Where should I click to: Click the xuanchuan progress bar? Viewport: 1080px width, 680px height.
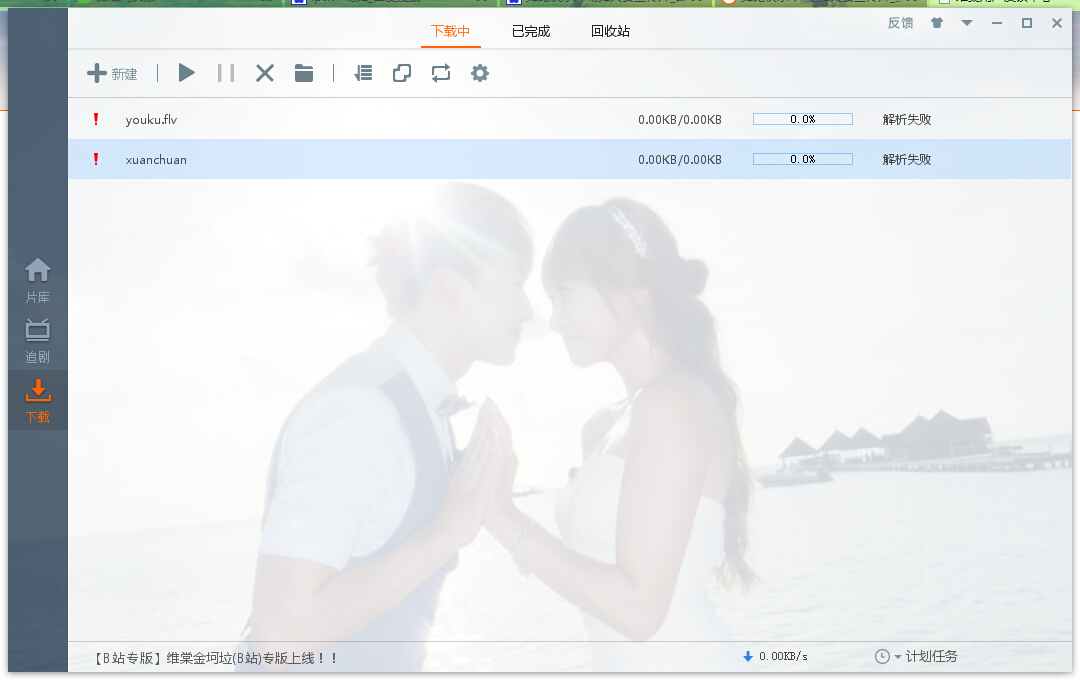coord(802,159)
